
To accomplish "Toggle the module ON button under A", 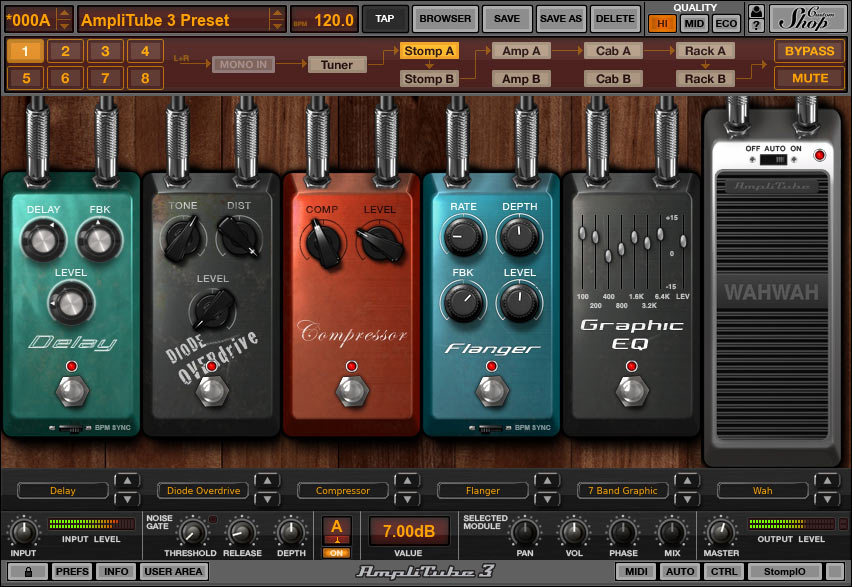I will [x=336, y=552].
